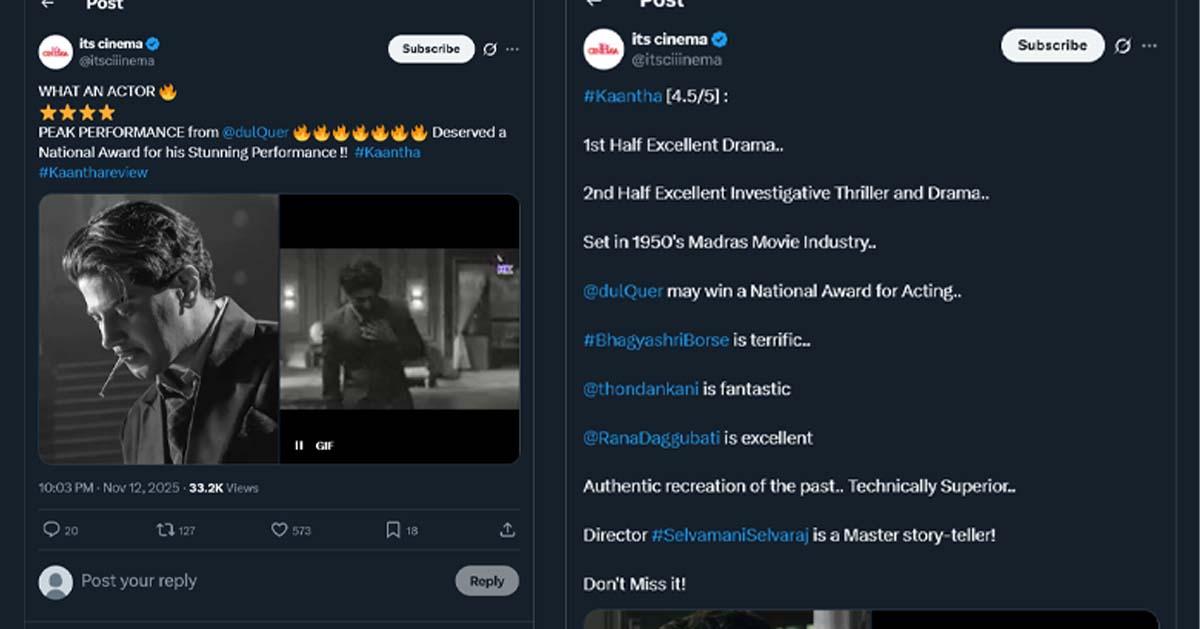Open more options menu on left post
This screenshot has width=1200, height=629.
pyautogui.click(x=512, y=49)
